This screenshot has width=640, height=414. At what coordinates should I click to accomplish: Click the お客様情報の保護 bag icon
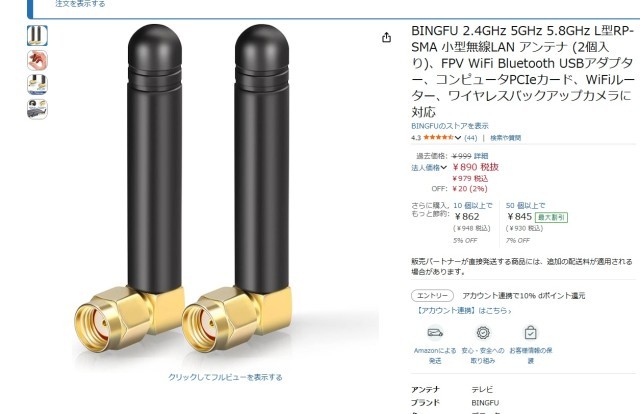tap(530, 332)
